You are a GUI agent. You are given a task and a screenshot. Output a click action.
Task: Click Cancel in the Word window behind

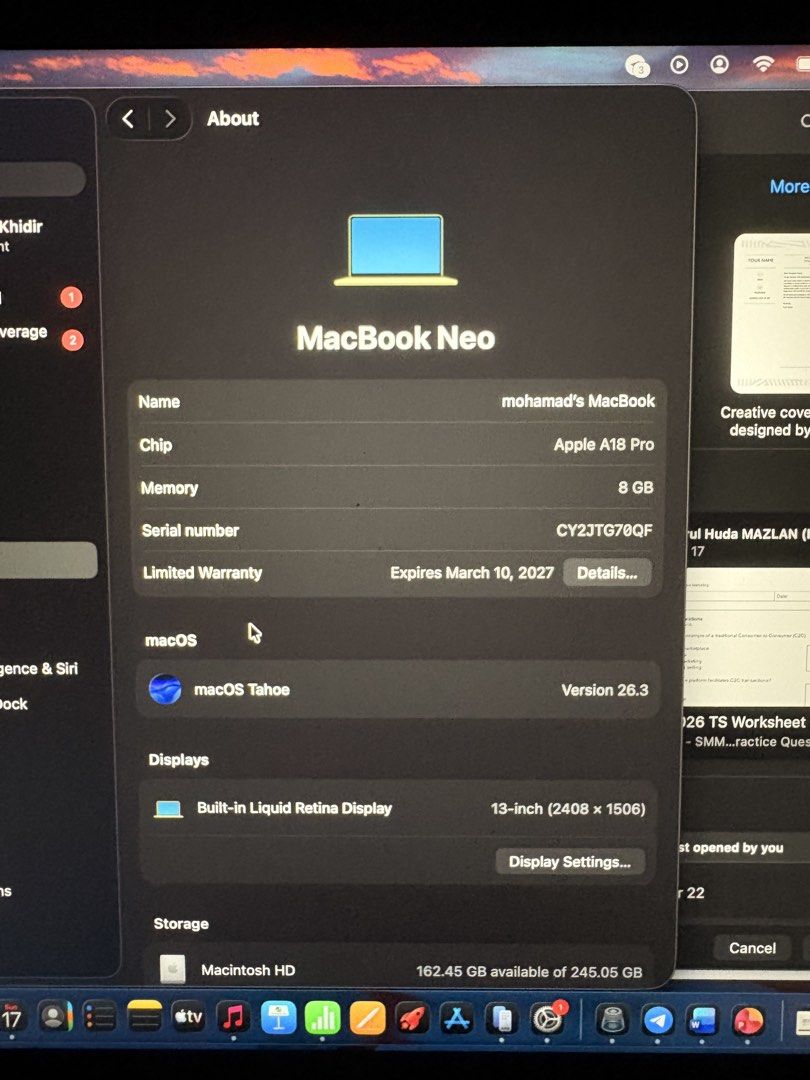point(752,948)
